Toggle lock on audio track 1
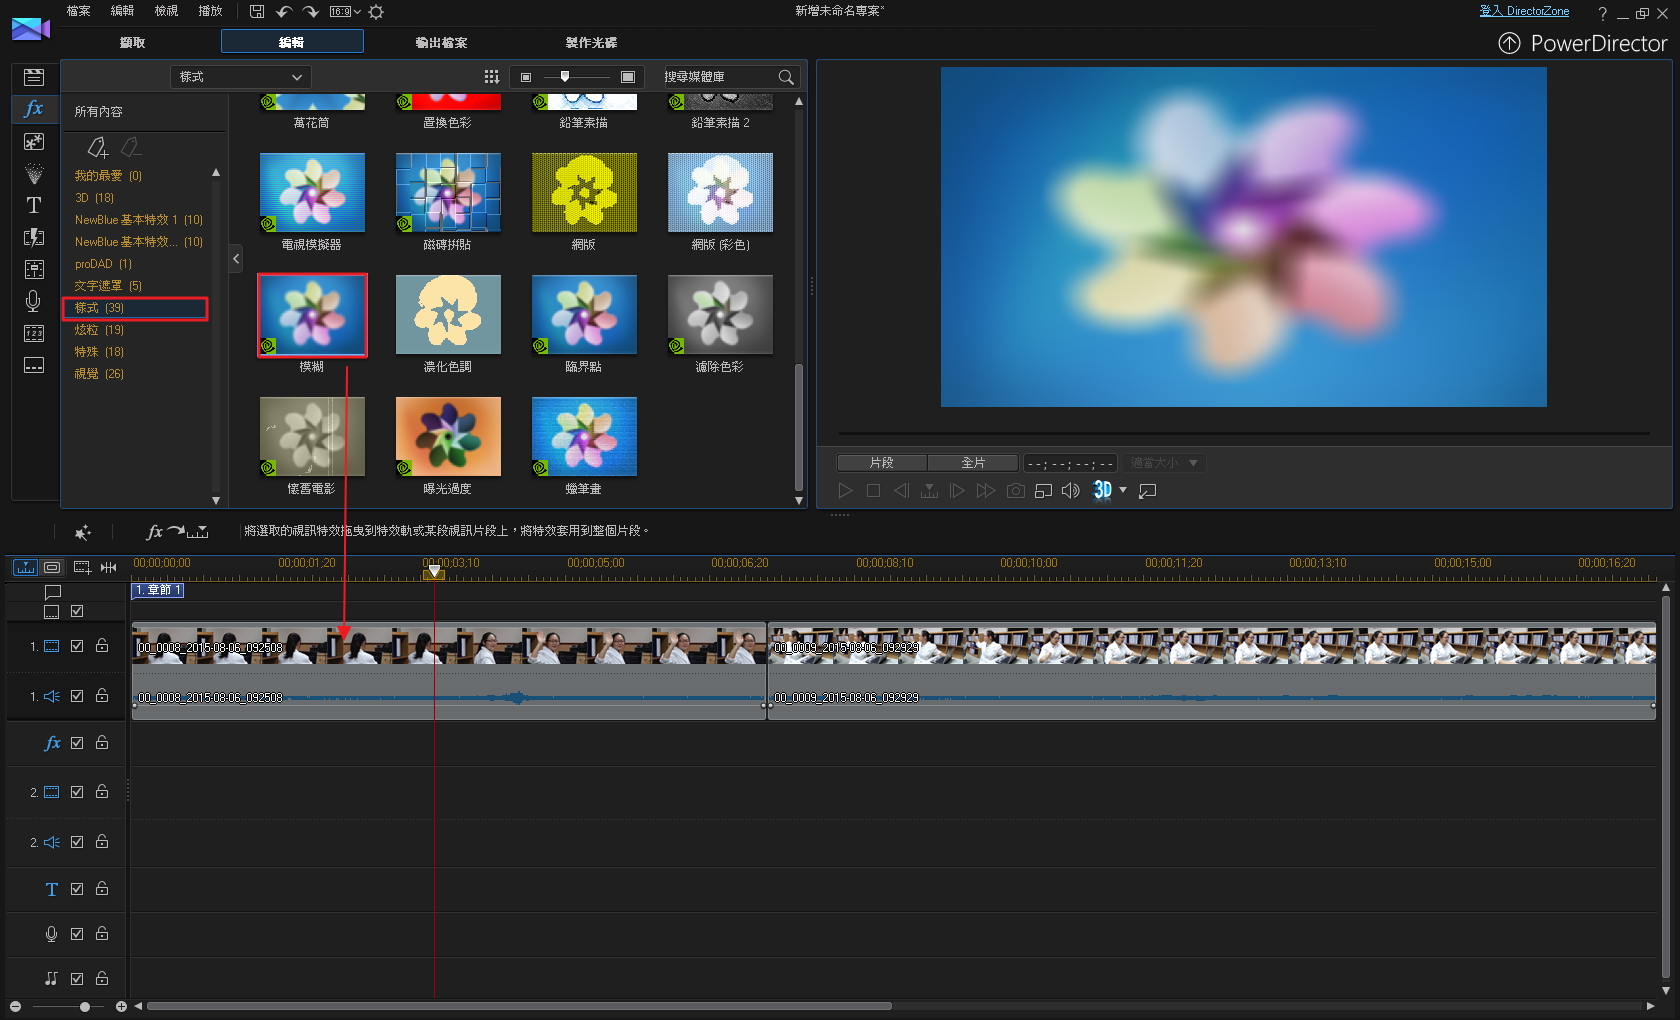 (x=102, y=696)
